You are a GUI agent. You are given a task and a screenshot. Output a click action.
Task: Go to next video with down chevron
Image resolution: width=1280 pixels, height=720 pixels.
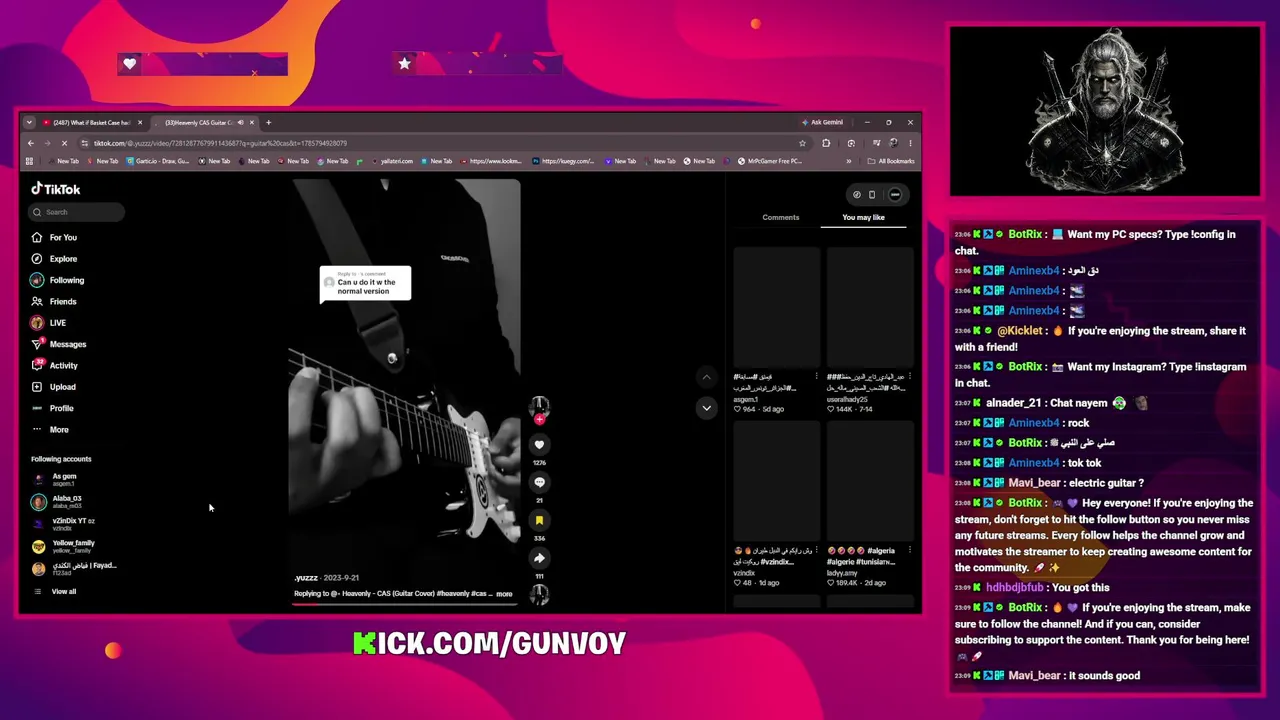[706, 408]
